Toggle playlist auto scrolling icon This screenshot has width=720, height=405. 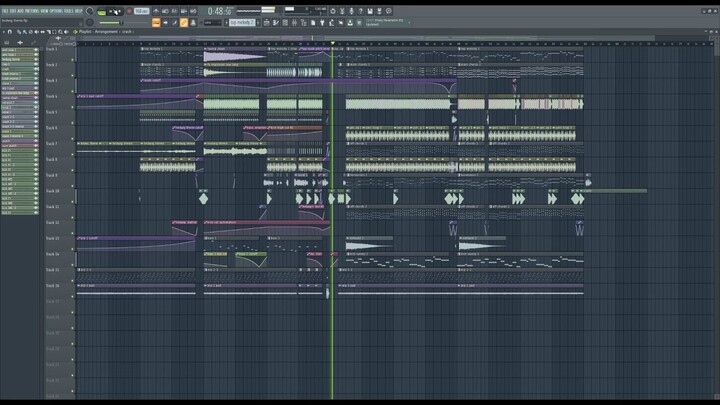165,22
